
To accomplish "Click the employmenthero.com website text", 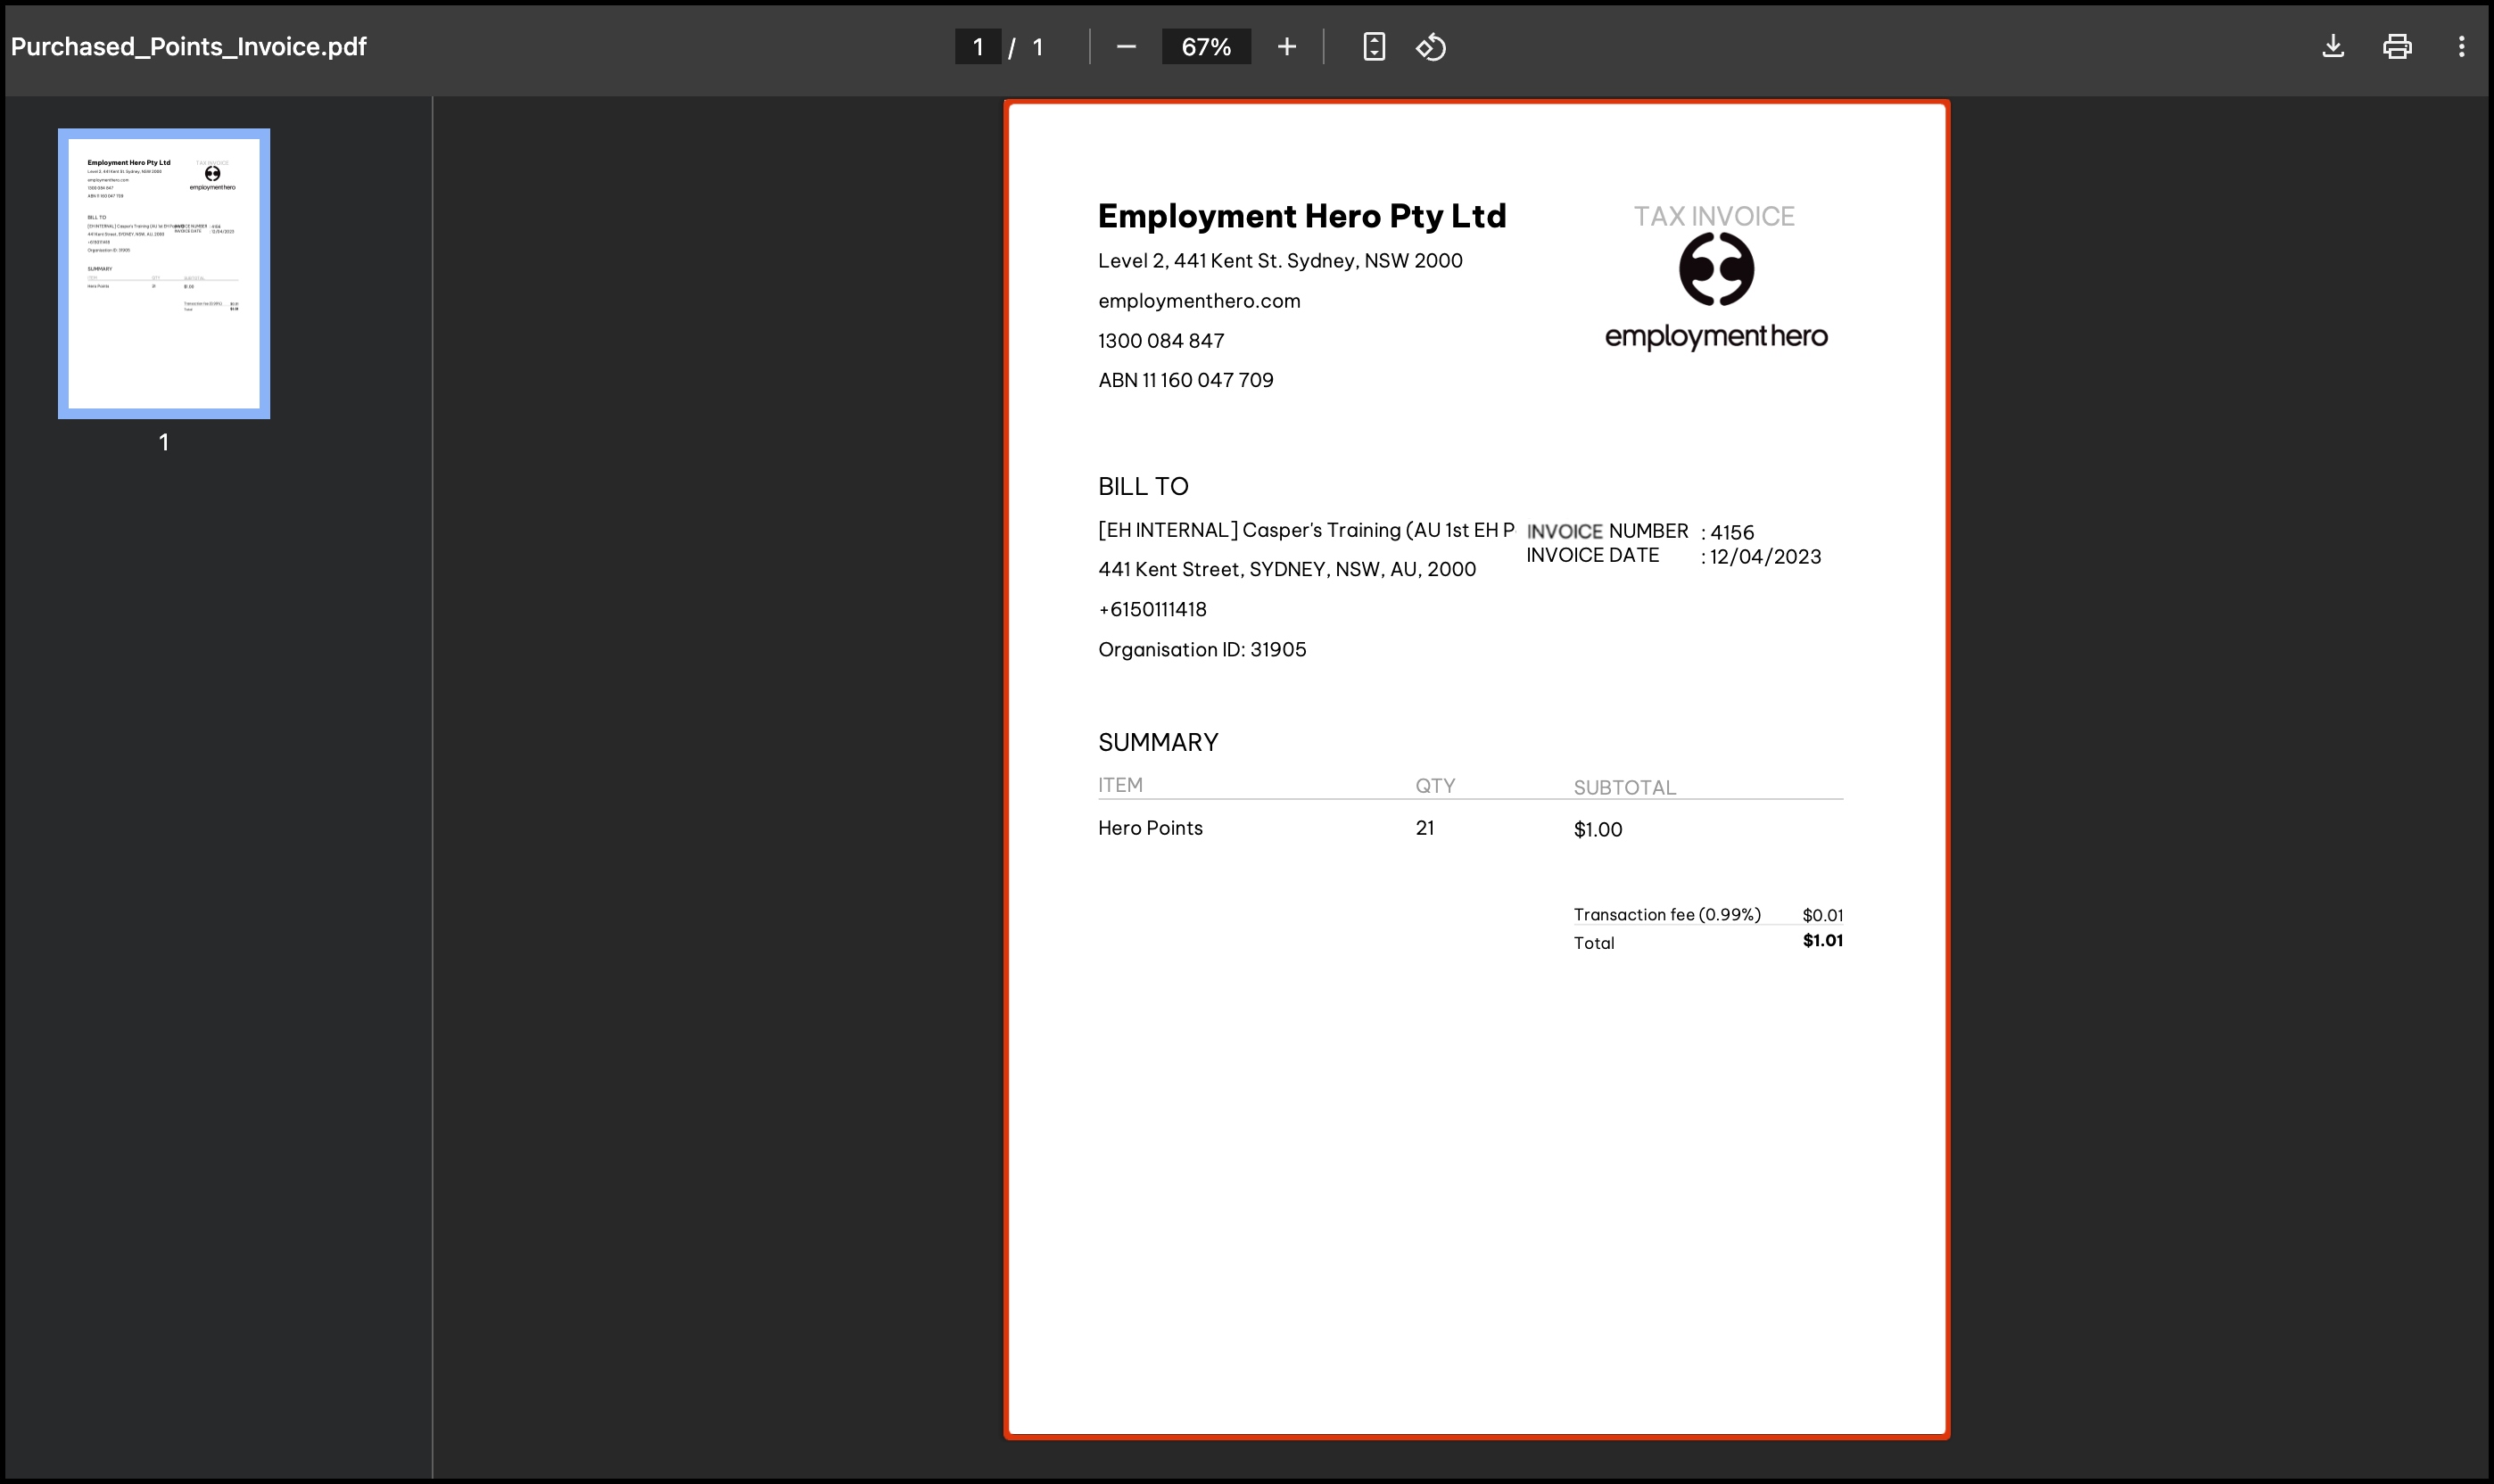I will point(1199,301).
